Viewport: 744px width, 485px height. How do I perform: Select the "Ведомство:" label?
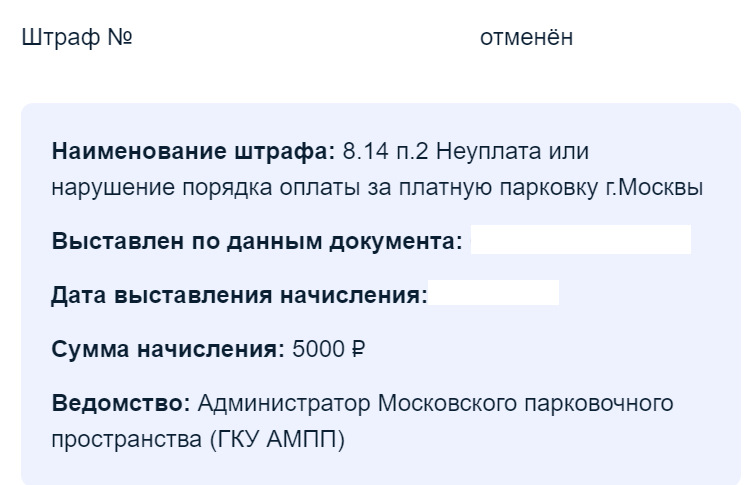(121, 403)
